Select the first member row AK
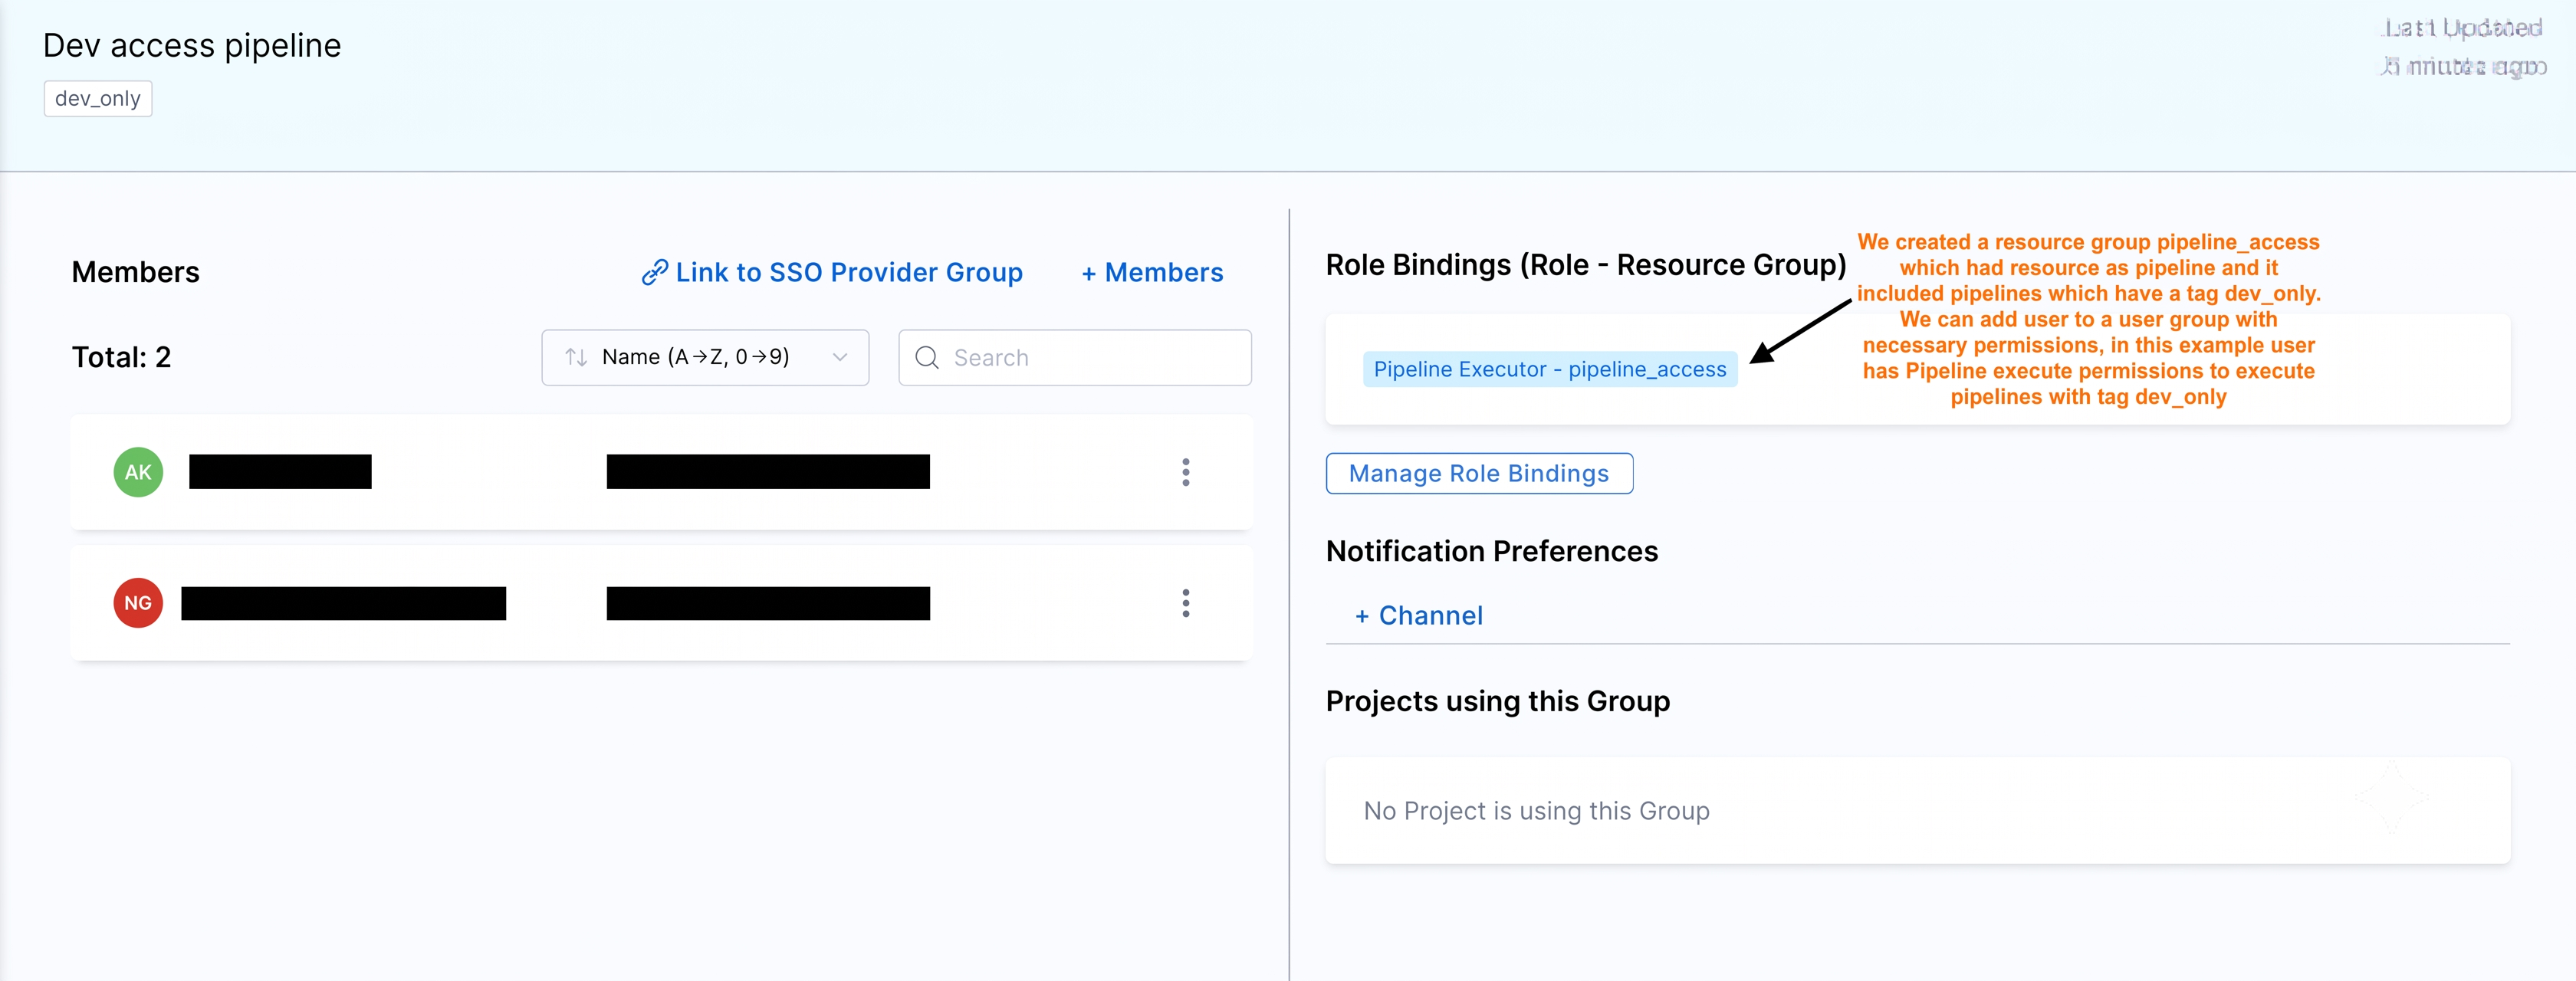The width and height of the screenshot is (2576, 981). pyautogui.click(x=661, y=472)
